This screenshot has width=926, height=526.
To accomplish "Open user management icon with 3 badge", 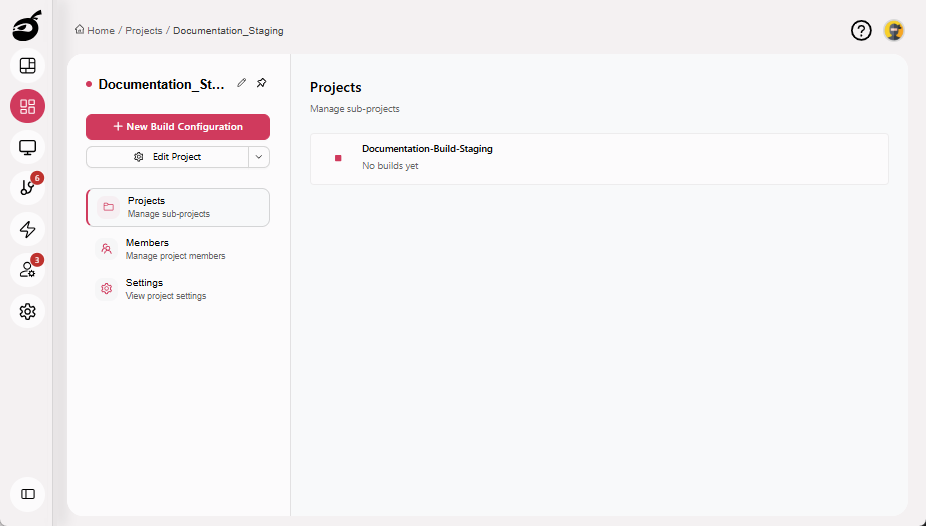I will click(28, 270).
